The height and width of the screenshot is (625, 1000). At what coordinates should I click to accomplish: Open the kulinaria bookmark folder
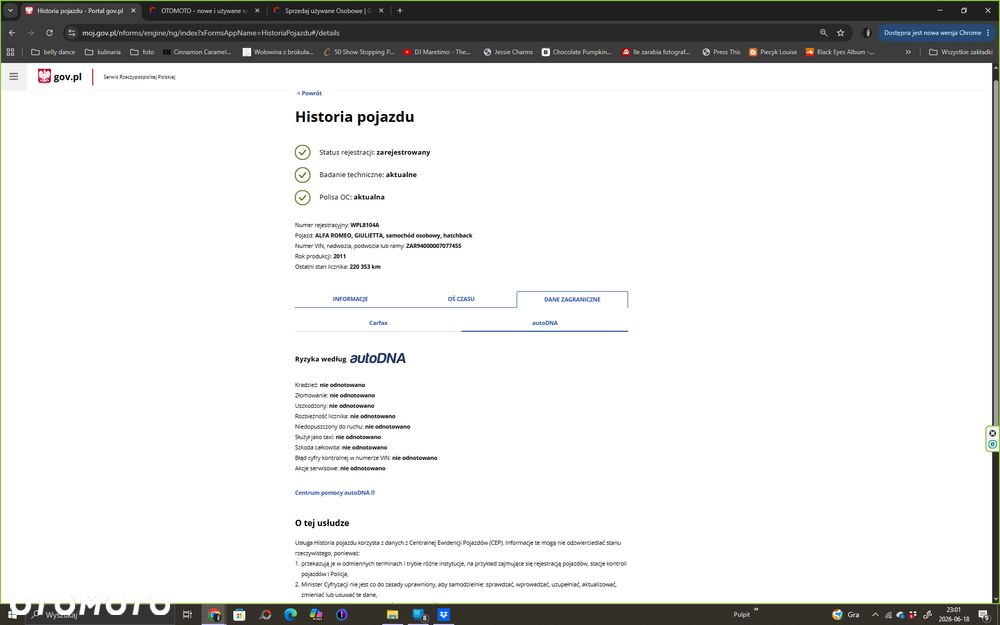pyautogui.click(x=103, y=52)
